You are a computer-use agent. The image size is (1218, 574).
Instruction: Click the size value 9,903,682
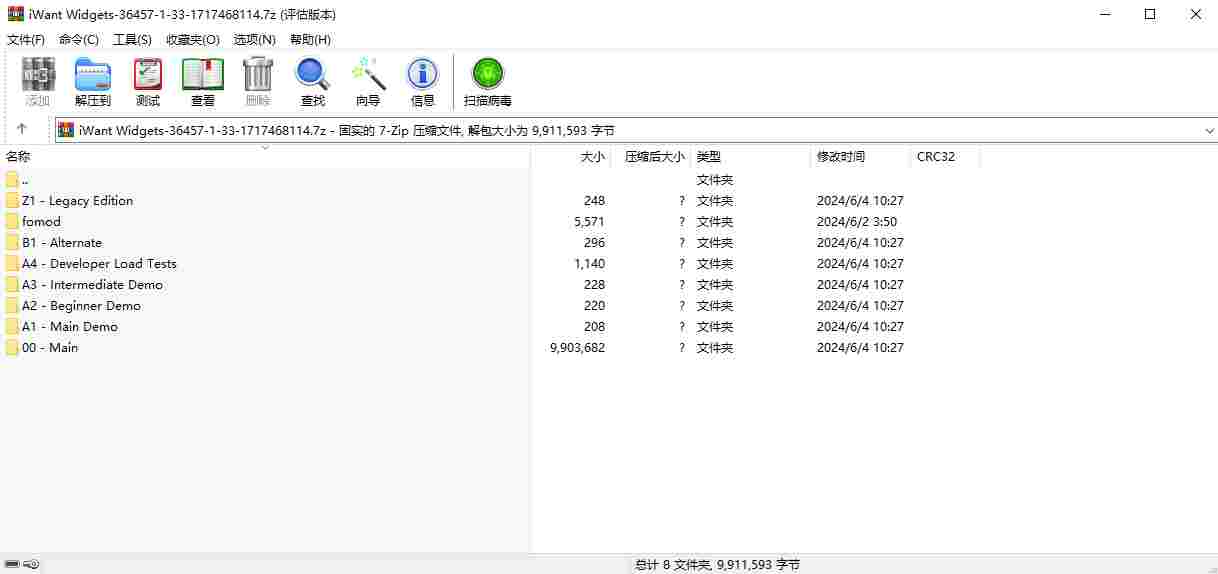578,348
